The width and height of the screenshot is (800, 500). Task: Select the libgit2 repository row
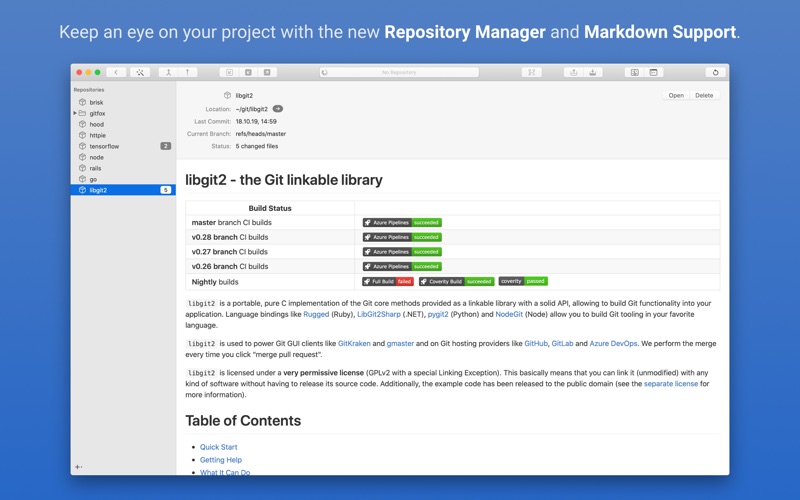(x=123, y=190)
